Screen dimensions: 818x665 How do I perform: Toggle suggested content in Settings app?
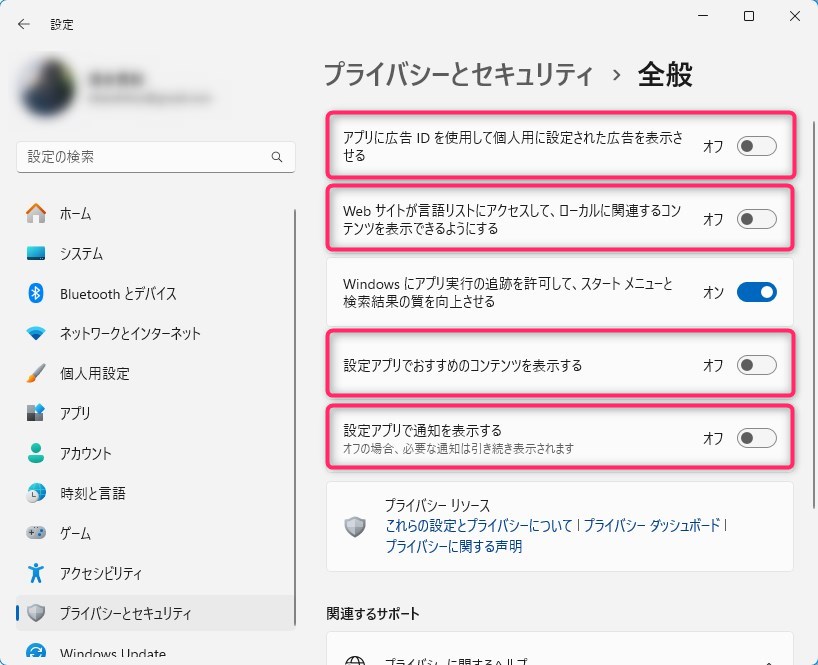click(756, 365)
